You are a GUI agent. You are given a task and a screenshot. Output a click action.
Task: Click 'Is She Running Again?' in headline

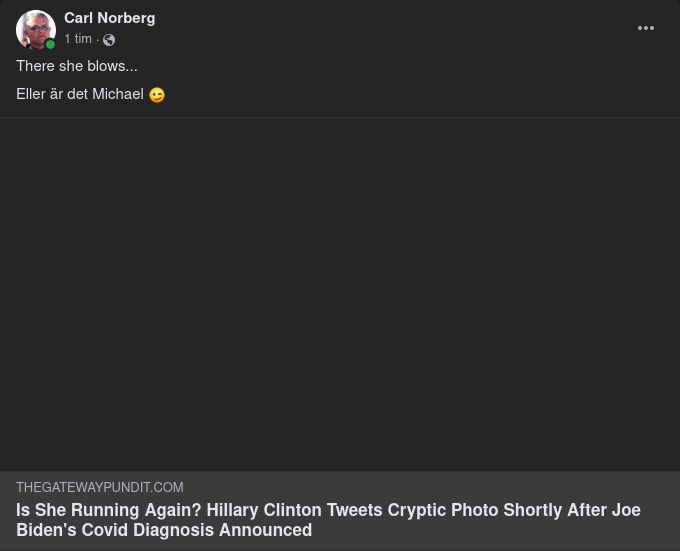tap(109, 510)
